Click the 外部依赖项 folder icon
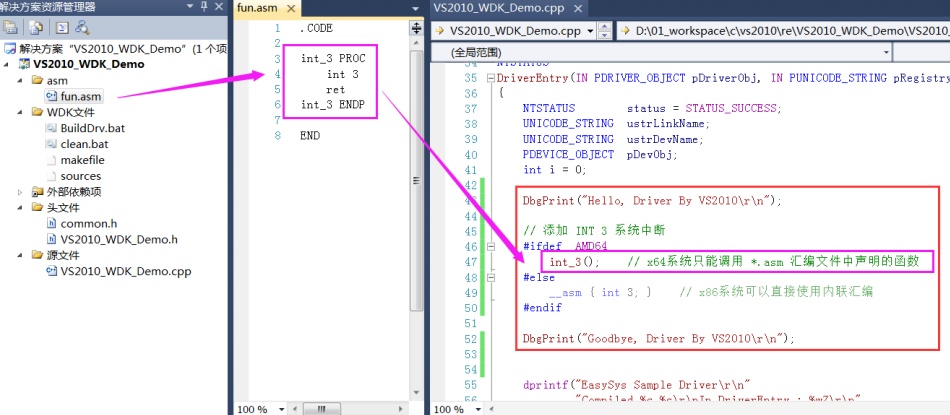The image size is (950, 415). tap(37, 192)
